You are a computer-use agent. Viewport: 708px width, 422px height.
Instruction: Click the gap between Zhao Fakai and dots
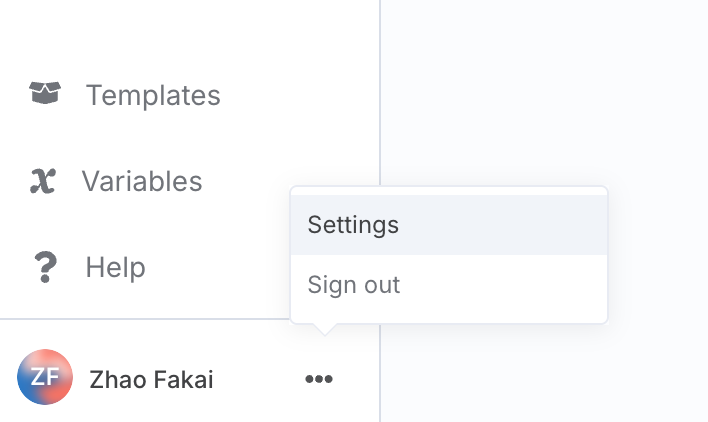click(x=258, y=380)
